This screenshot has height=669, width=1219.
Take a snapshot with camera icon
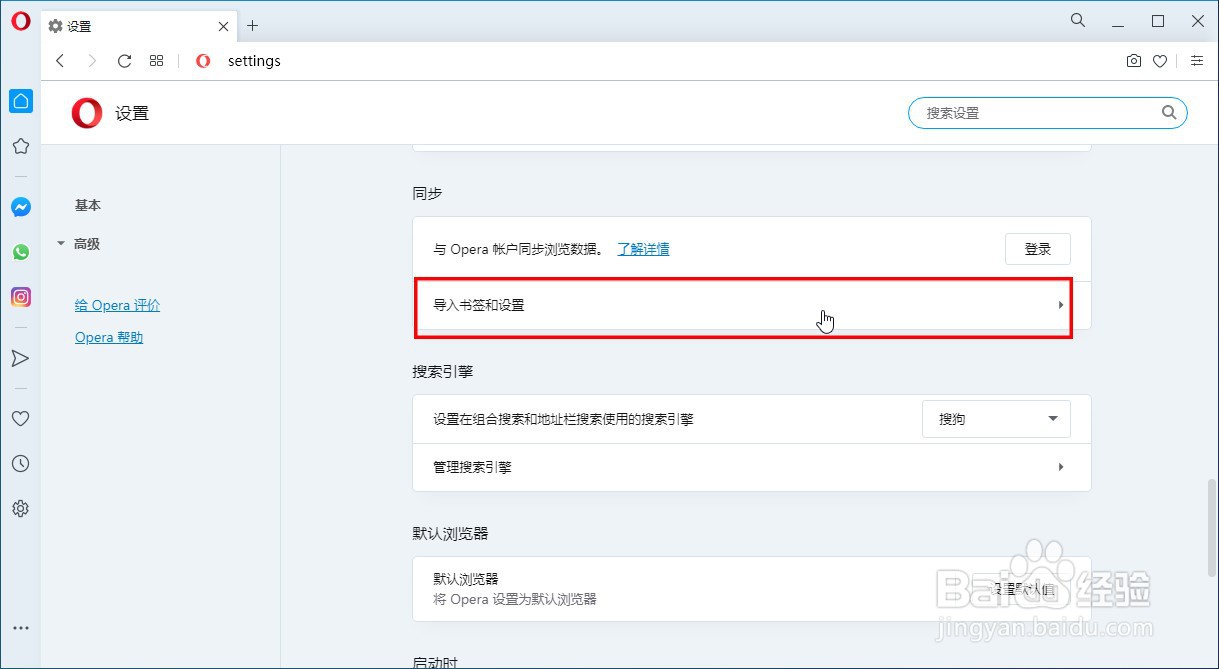pyautogui.click(x=1133, y=61)
